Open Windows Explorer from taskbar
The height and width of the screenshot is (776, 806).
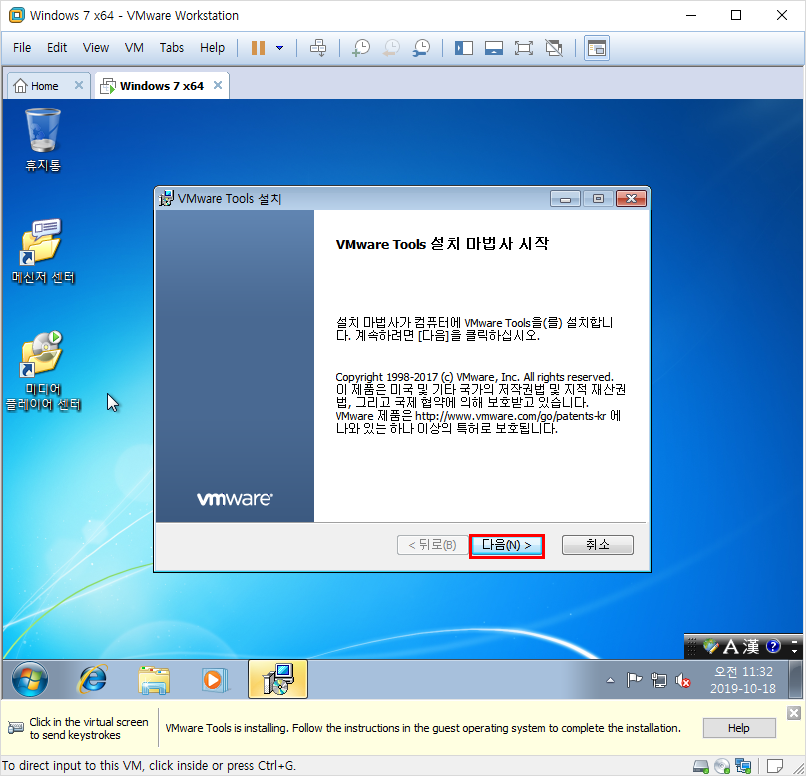point(154,679)
